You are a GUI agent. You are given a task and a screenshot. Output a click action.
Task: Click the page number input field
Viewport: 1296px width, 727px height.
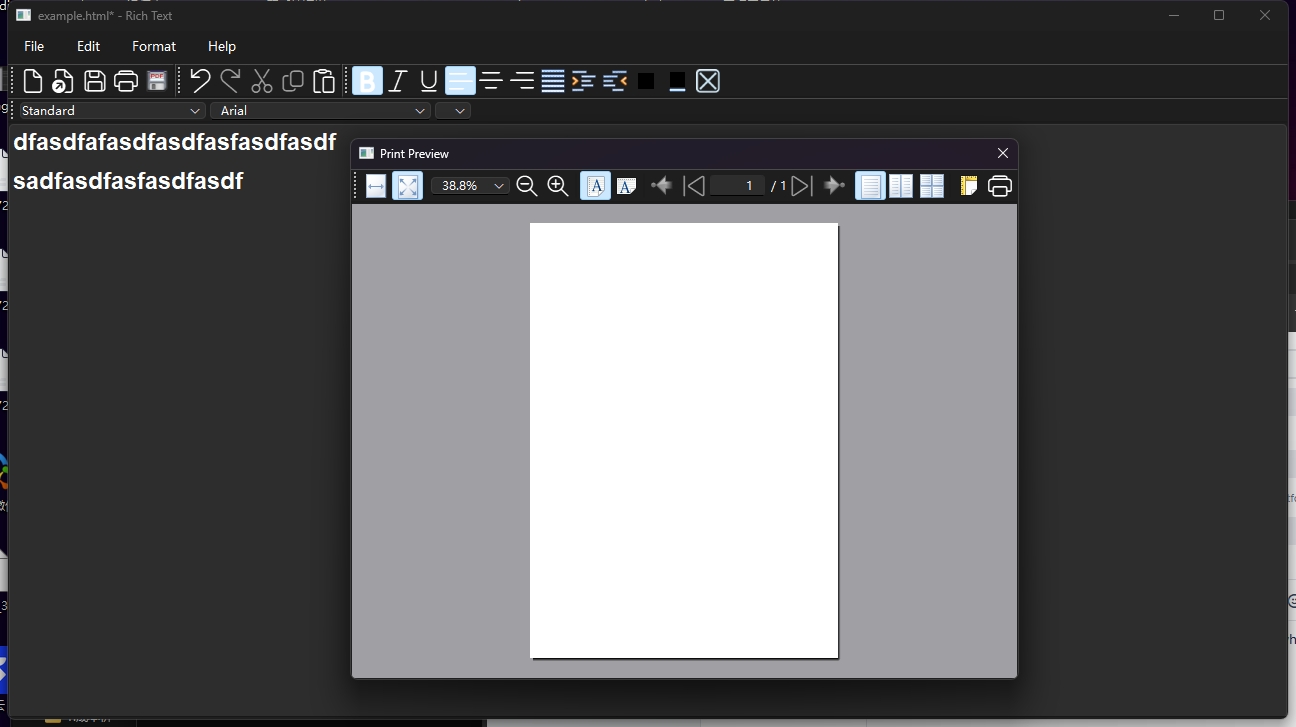click(x=738, y=186)
